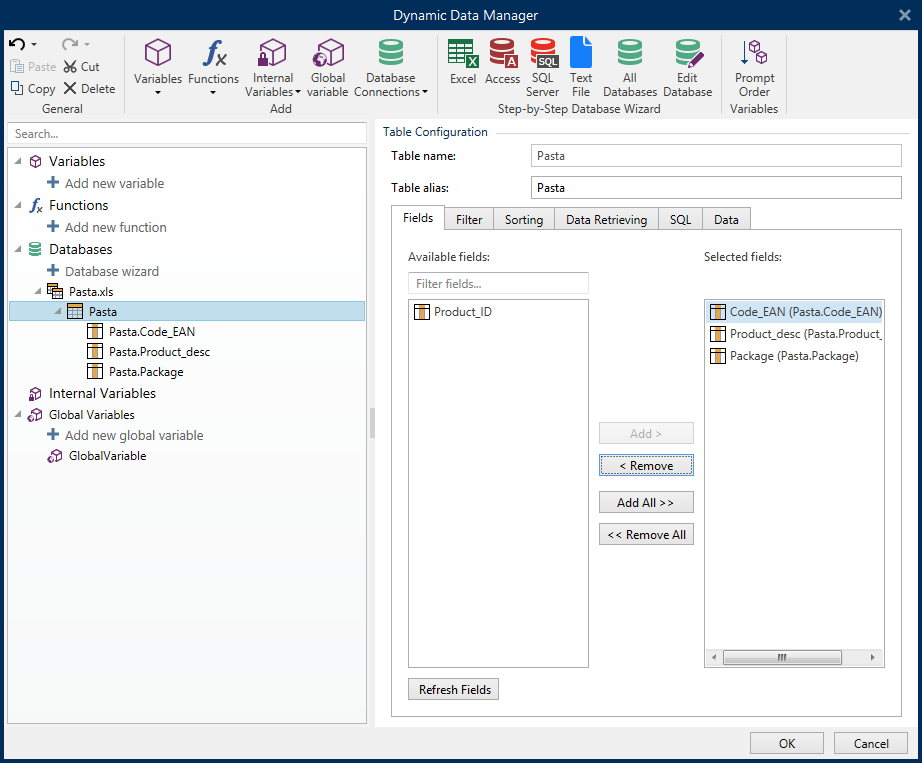Open the Internal Variables dropdown

[x=273, y=68]
